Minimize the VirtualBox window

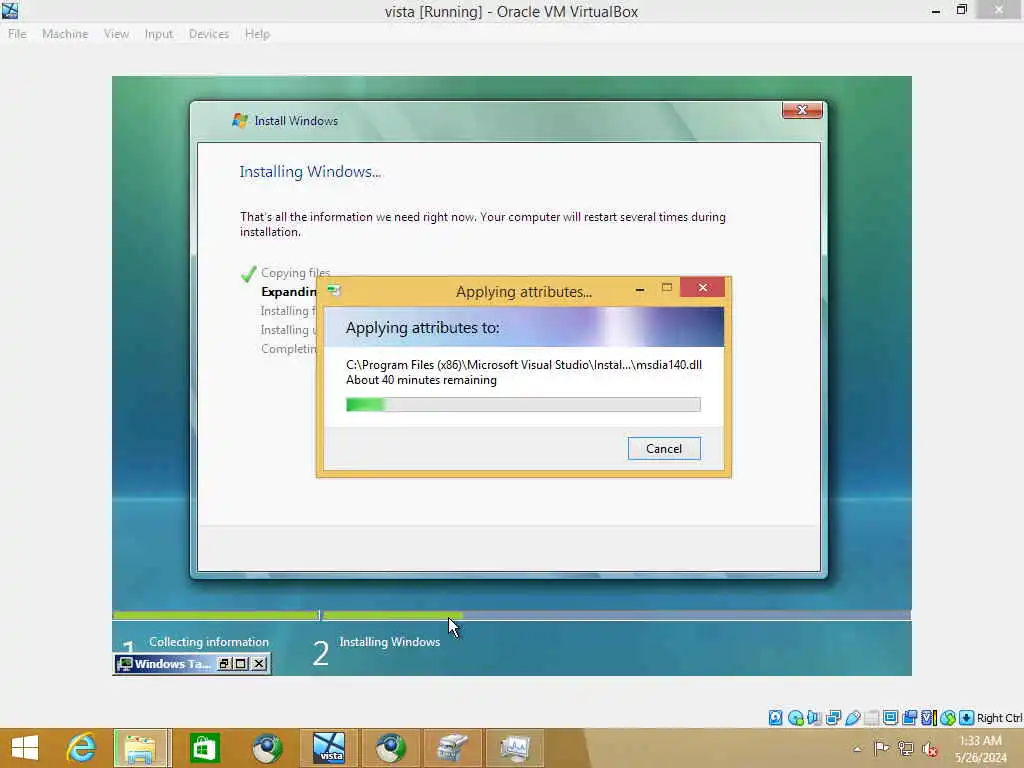[936, 11]
